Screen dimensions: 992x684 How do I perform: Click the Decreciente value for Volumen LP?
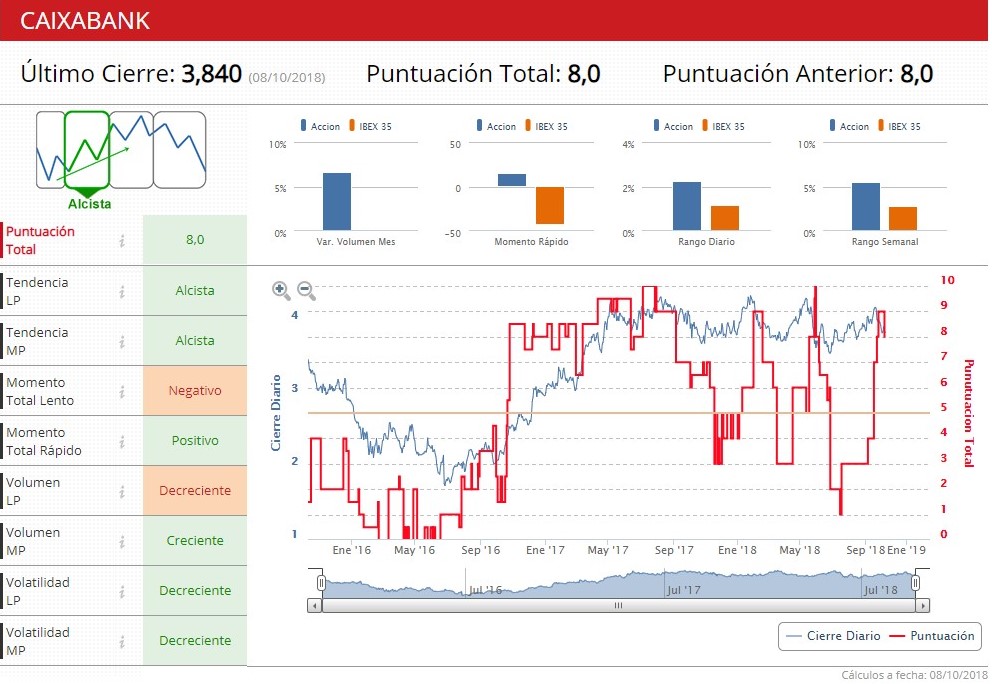[195, 490]
